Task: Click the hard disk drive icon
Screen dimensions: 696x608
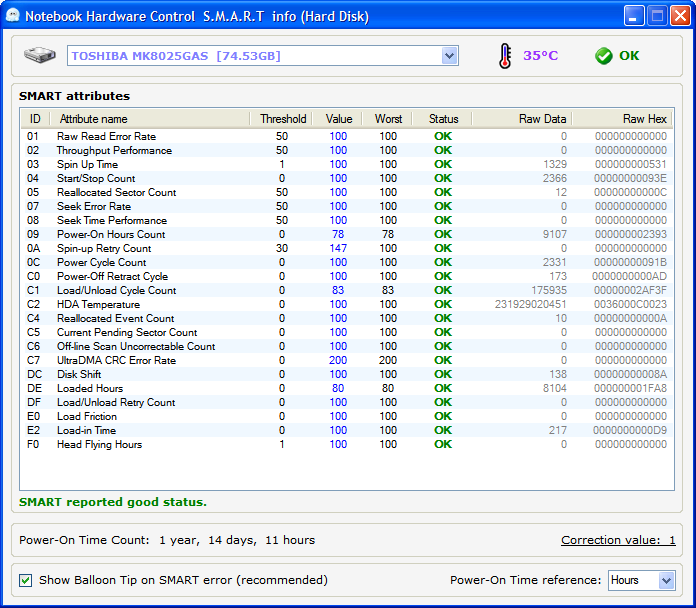Action: 40,55
